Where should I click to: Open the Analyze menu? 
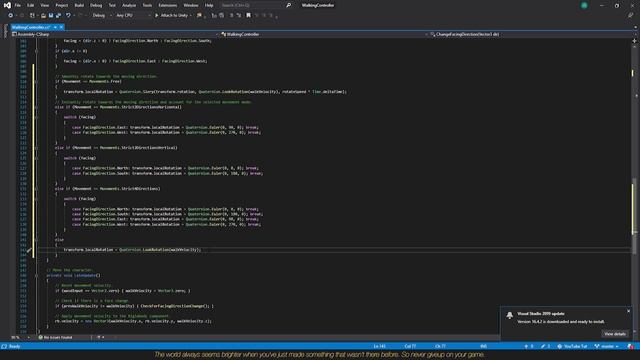coord(129,5)
